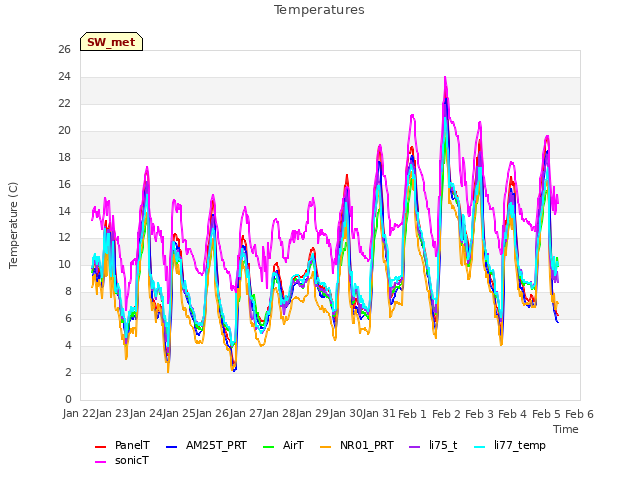Click the purple li75_t legend color marker
This screenshot has width=640, height=480.
(x=415, y=447)
